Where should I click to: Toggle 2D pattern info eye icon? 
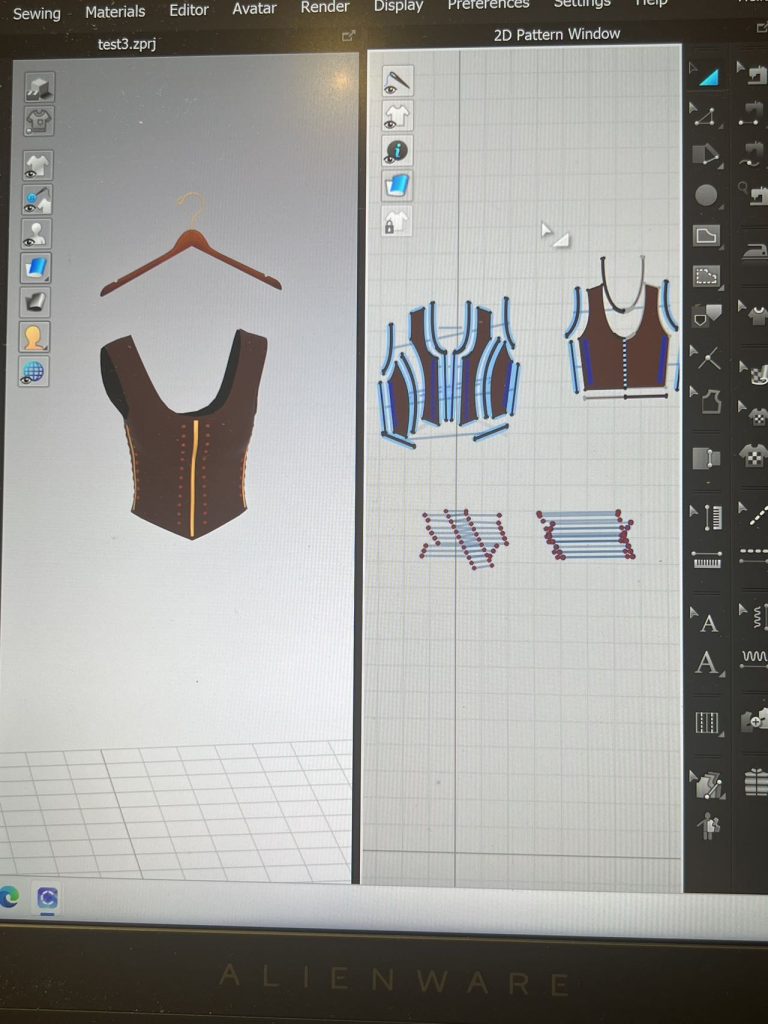(397, 151)
